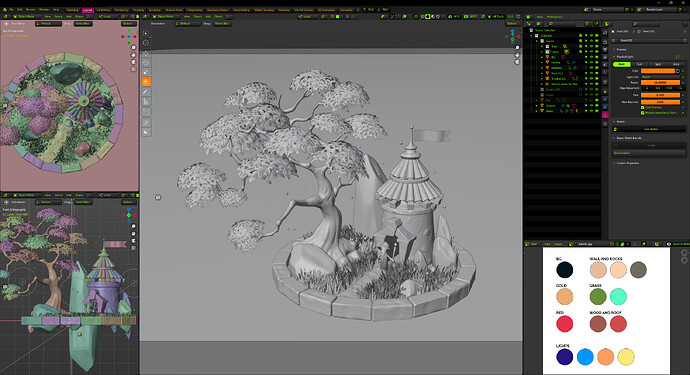
Task: Click zoom magnifier gizmo in top-left pink viewport
Action: coord(133,48)
